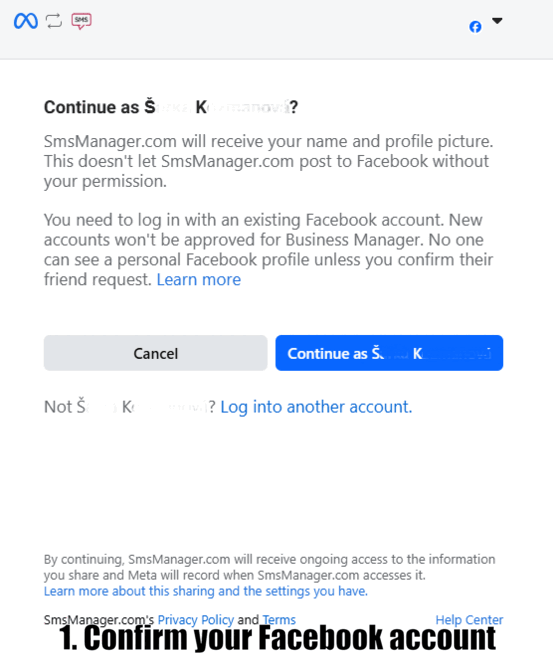Confirm with the blue Continue as button
555x667 pixels.
point(390,354)
